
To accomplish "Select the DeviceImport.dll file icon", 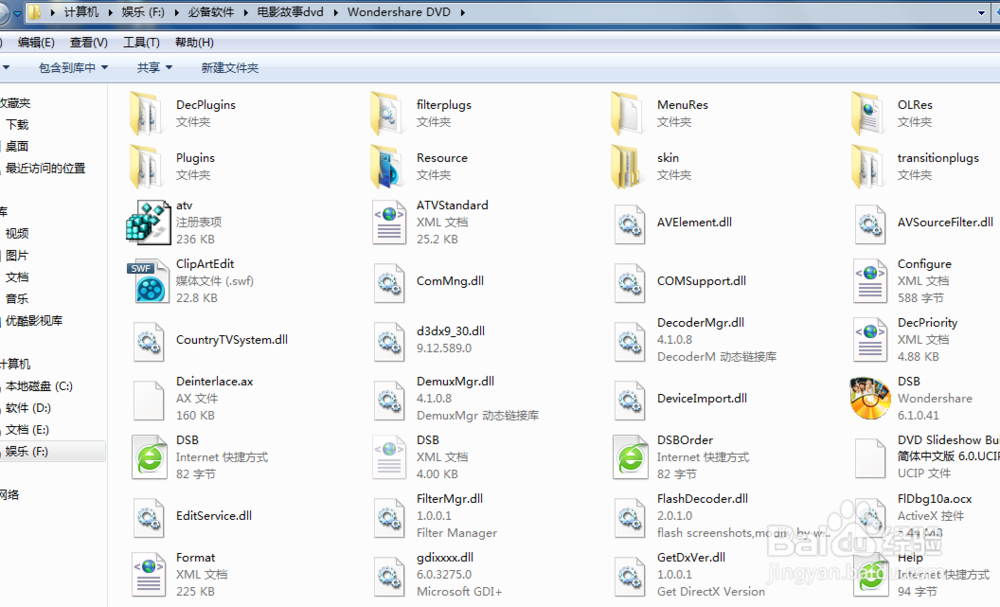I will coord(629,400).
